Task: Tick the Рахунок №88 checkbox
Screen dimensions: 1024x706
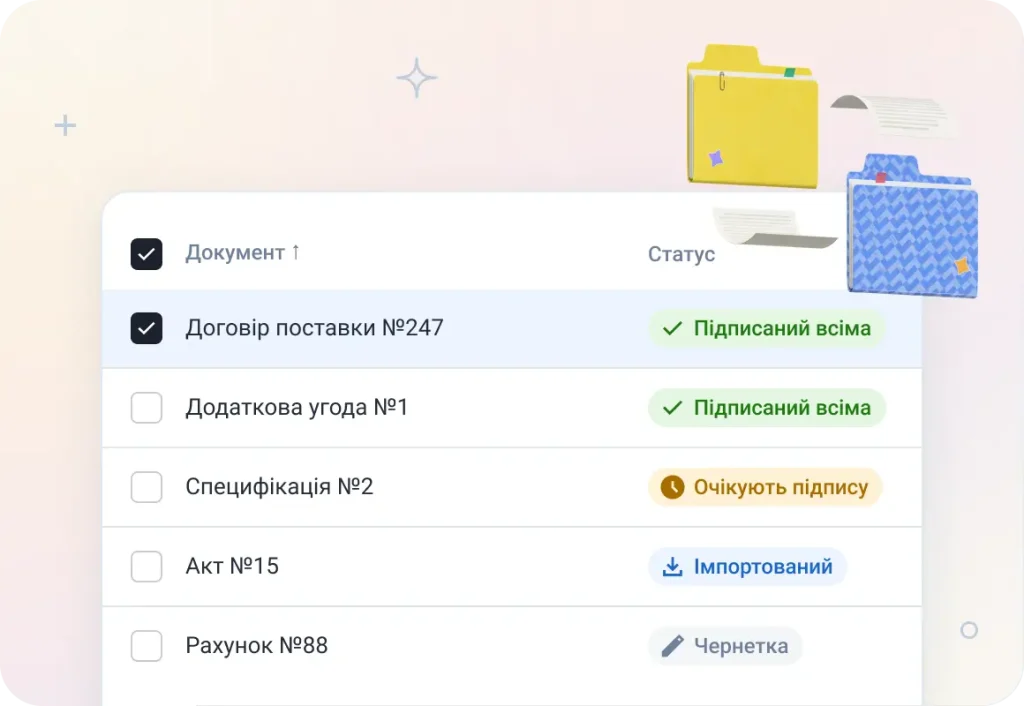Action: tap(146, 646)
